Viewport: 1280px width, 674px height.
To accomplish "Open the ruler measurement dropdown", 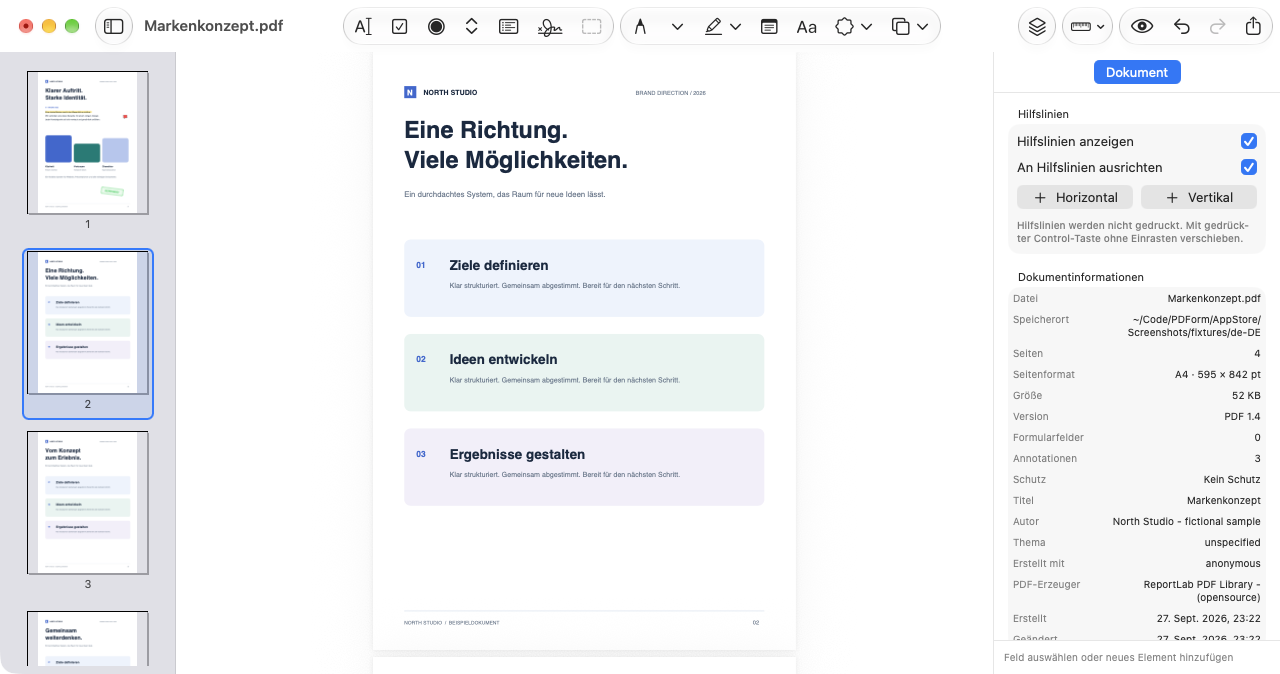I will tap(1087, 27).
